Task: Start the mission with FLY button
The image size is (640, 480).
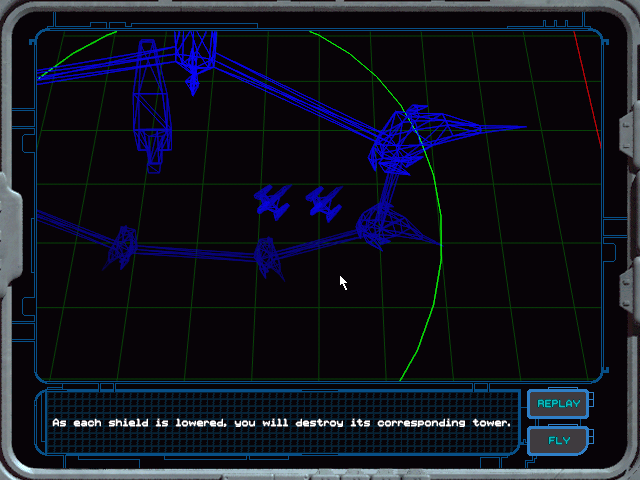Action: [x=558, y=440]
